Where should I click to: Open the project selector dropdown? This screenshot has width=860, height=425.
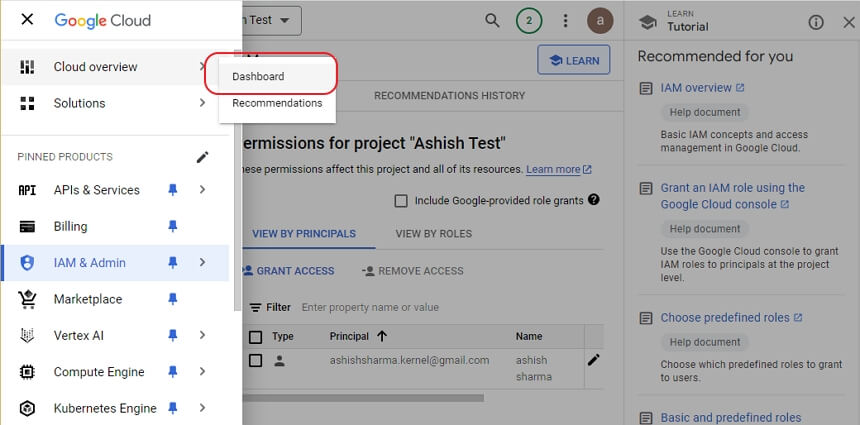pyautogui.click(x=271, y=21)
